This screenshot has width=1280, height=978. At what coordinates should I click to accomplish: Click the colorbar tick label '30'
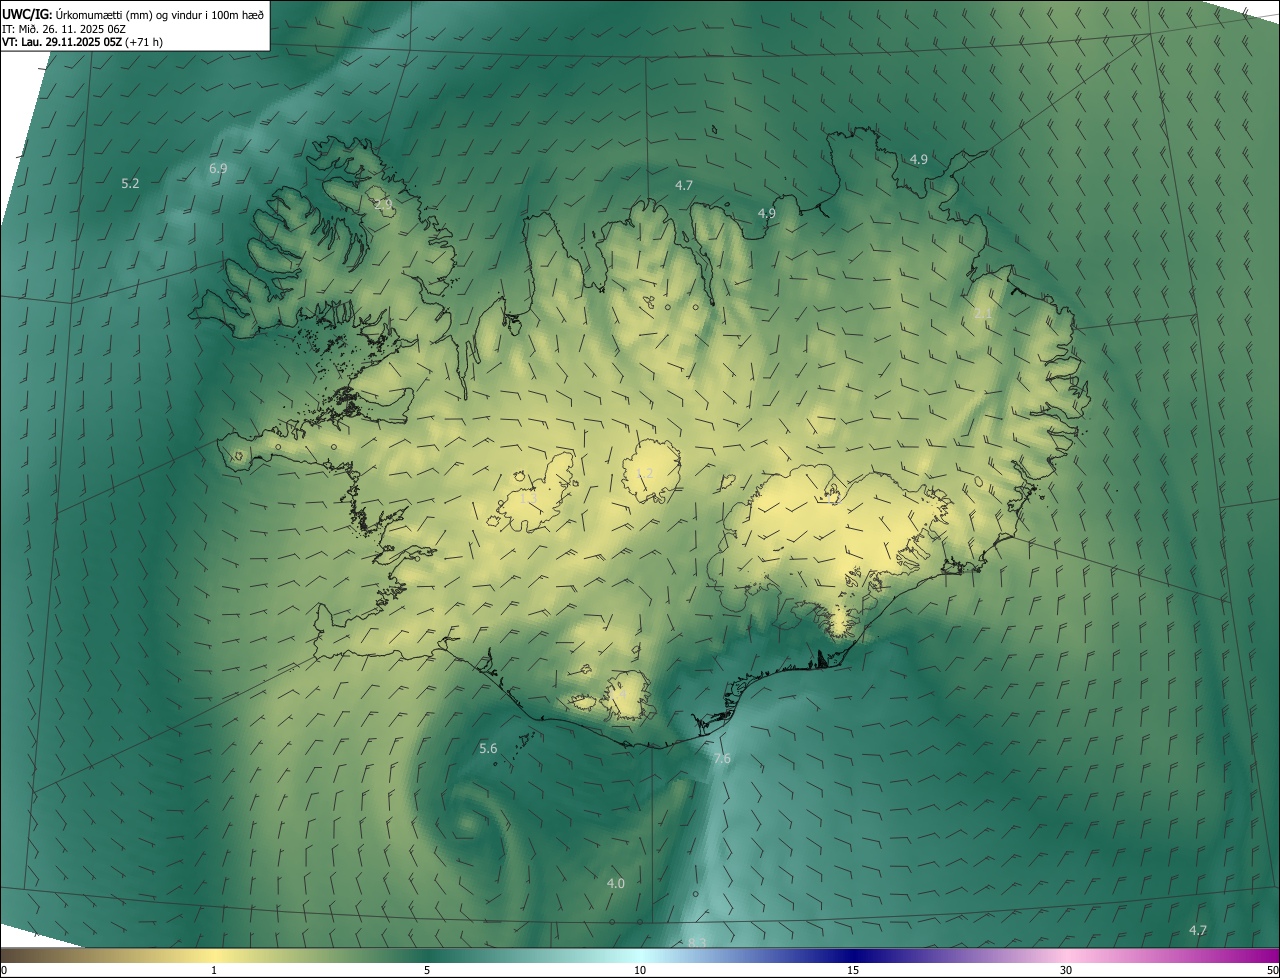click(x=1066, y=970)
